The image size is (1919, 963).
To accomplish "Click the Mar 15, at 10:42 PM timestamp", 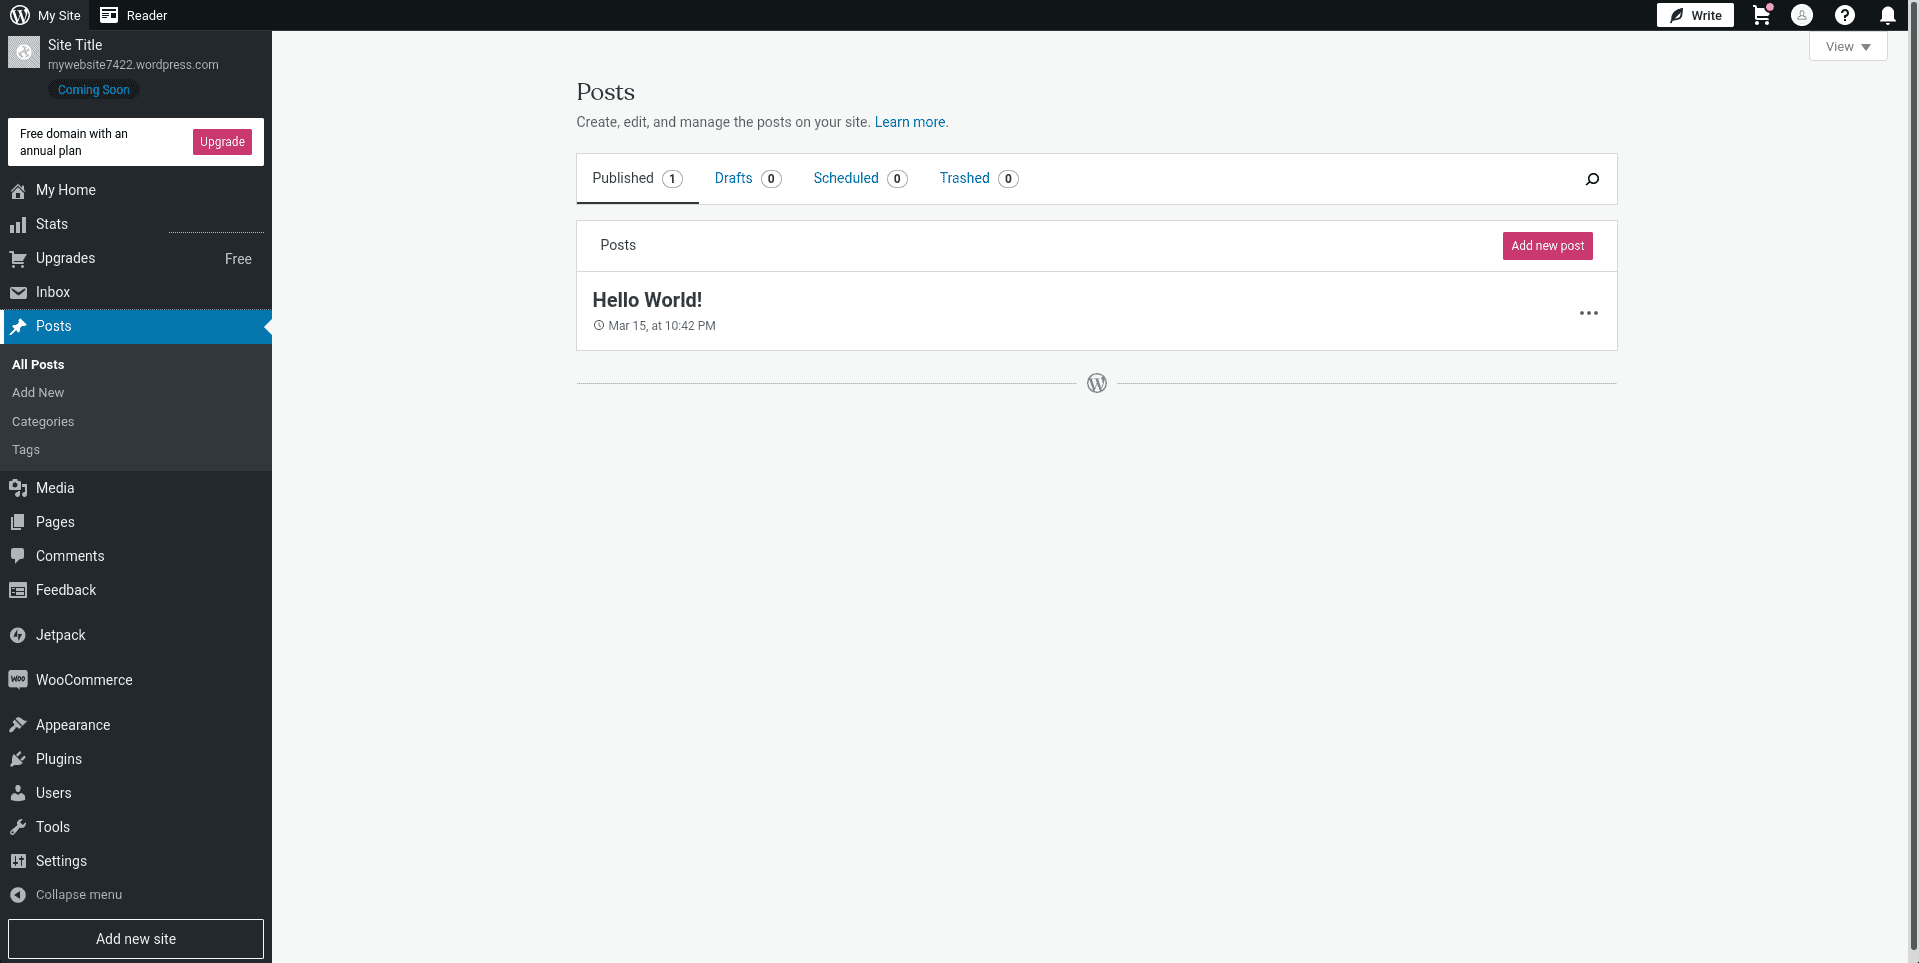I will [x=662, y=326].
